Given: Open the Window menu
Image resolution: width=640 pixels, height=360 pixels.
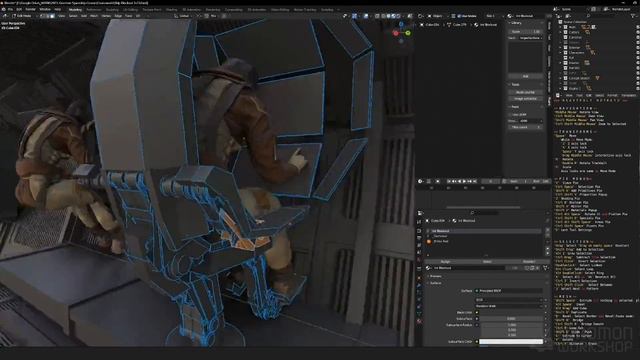Looking at the screenshot, I should point(45,9).
